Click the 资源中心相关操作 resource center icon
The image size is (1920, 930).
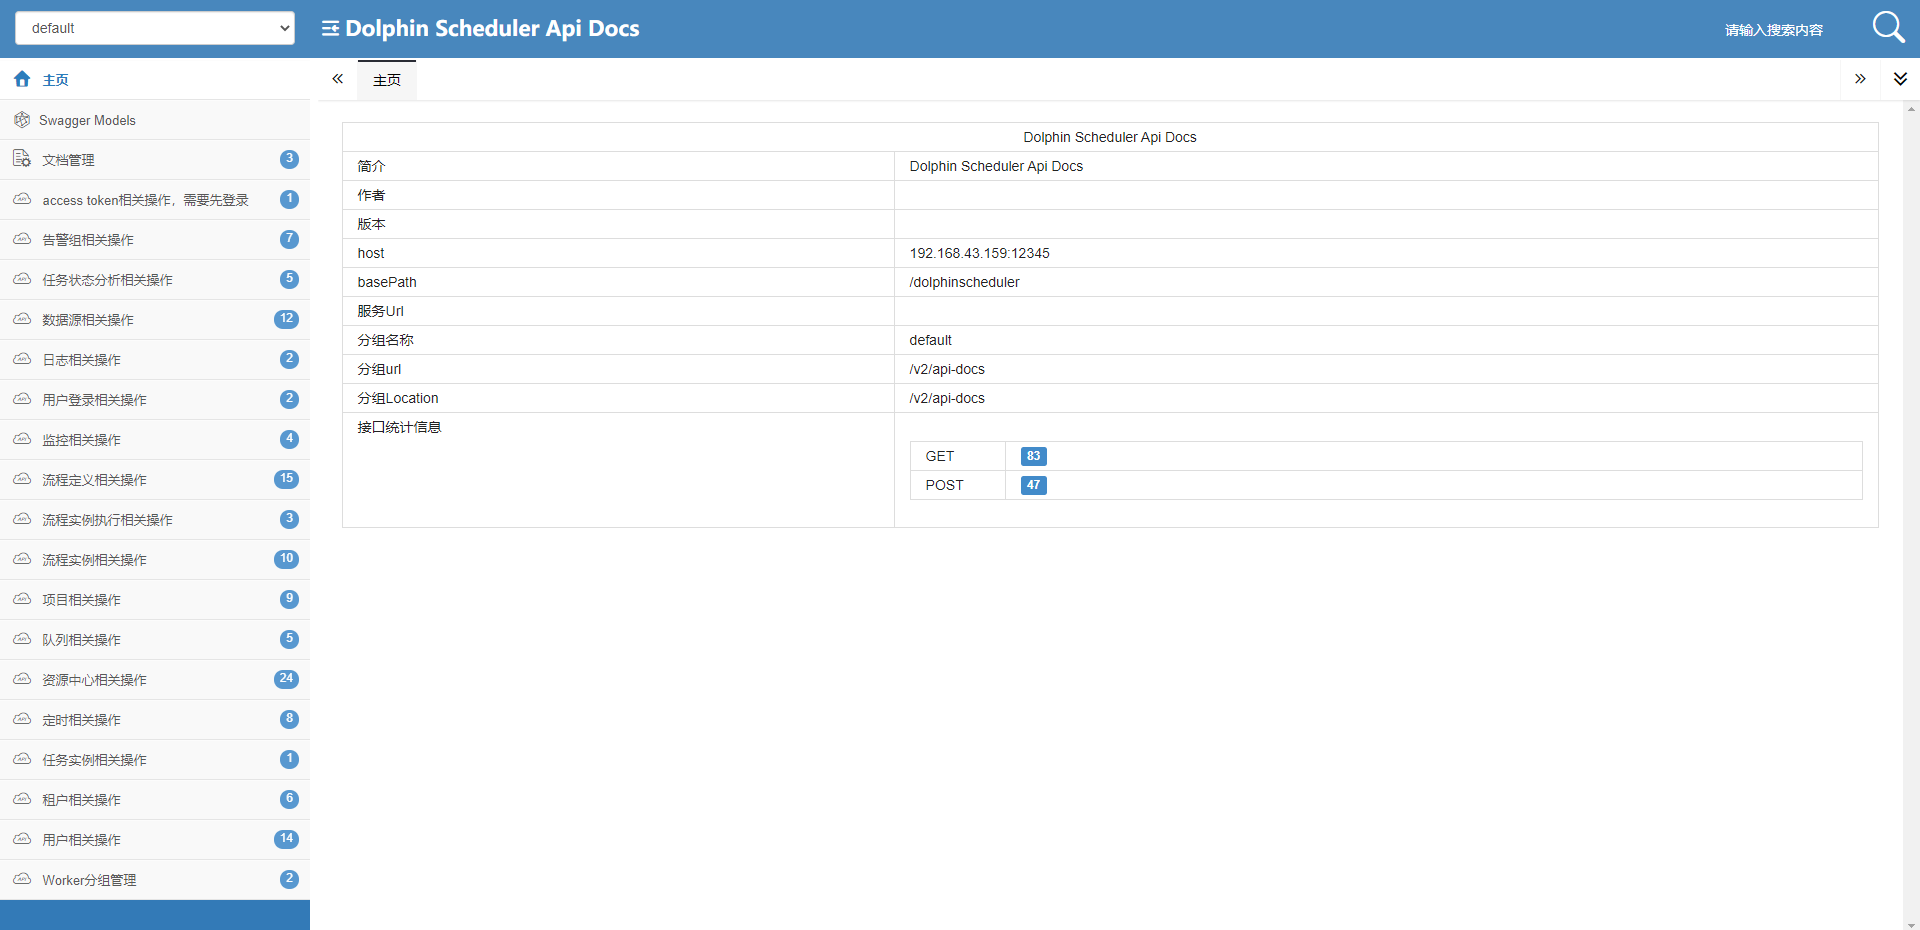point(21,679)
